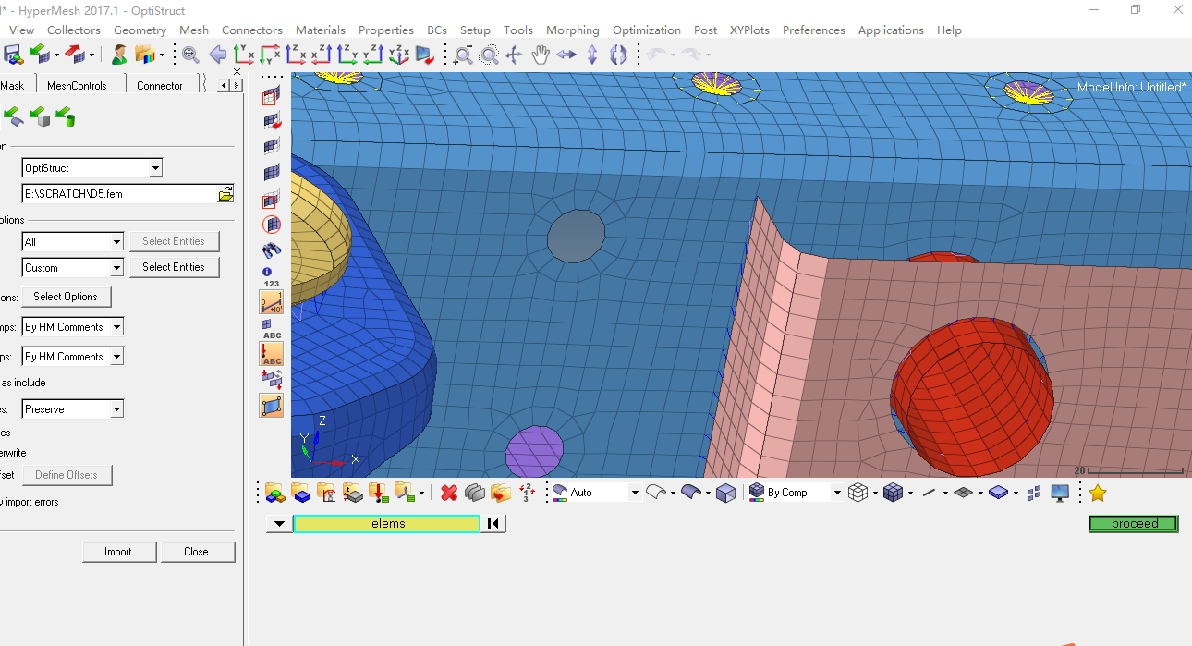Click the Import button
This screenshot has width=1192, height=646.
118,552
